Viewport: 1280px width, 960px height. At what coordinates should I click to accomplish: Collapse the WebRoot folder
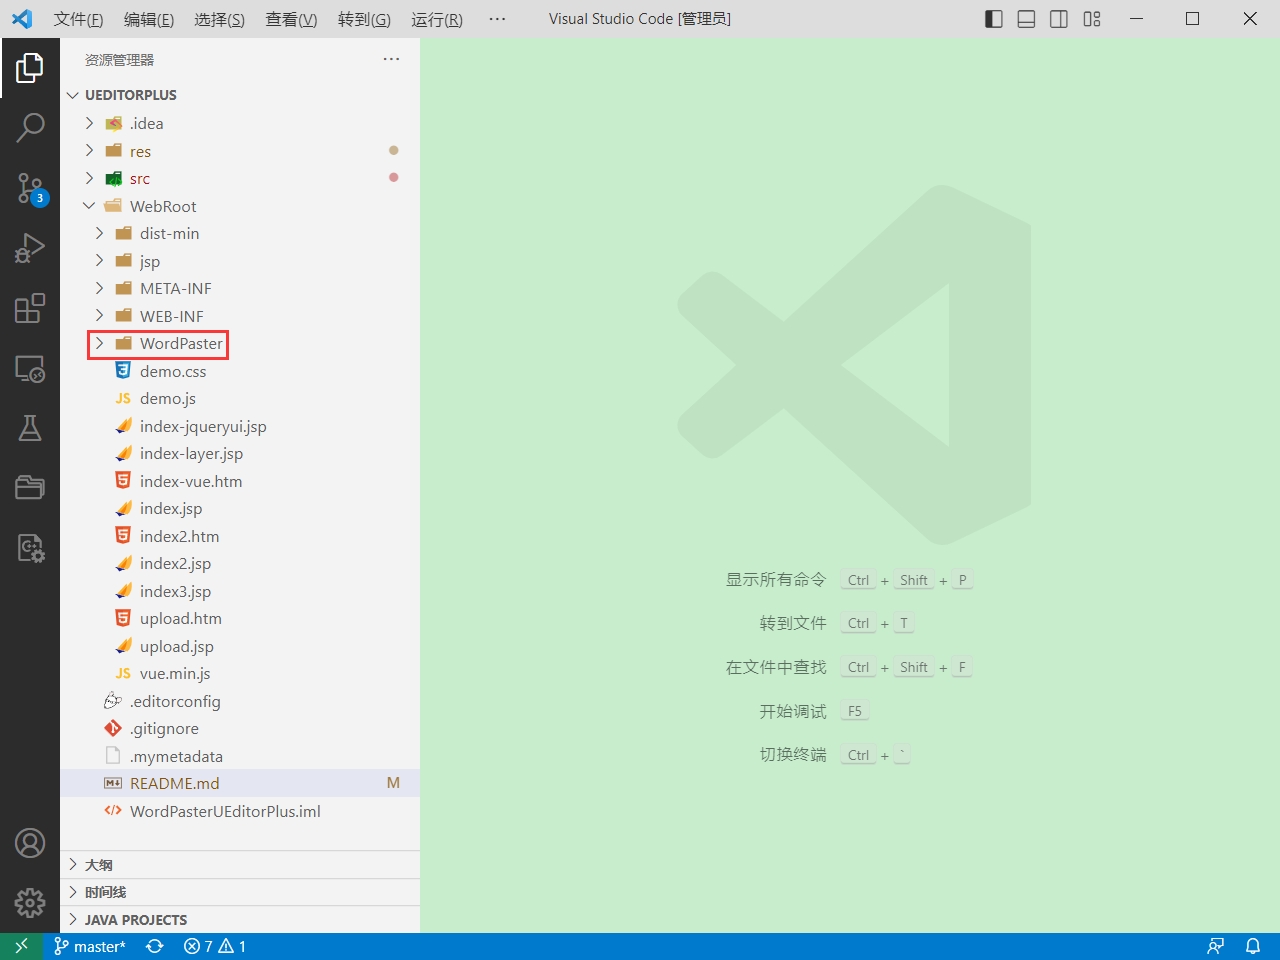240,206
